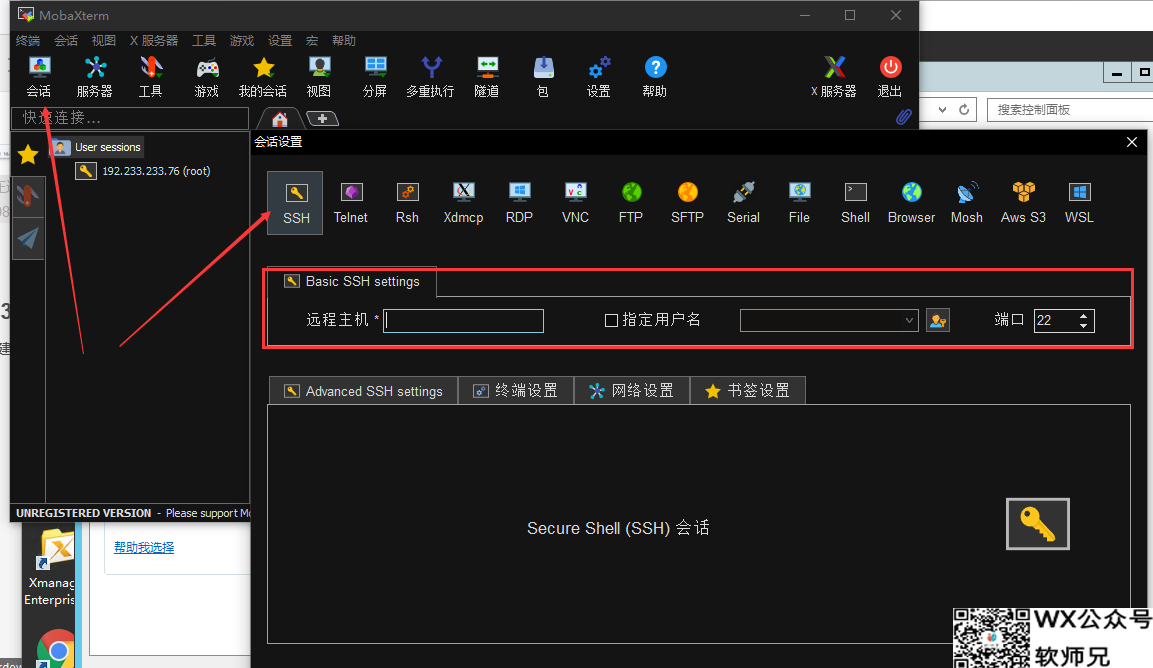Expand the username dropdown
The height and width of the screenshot is (668, 1153).
pos(910,321)
